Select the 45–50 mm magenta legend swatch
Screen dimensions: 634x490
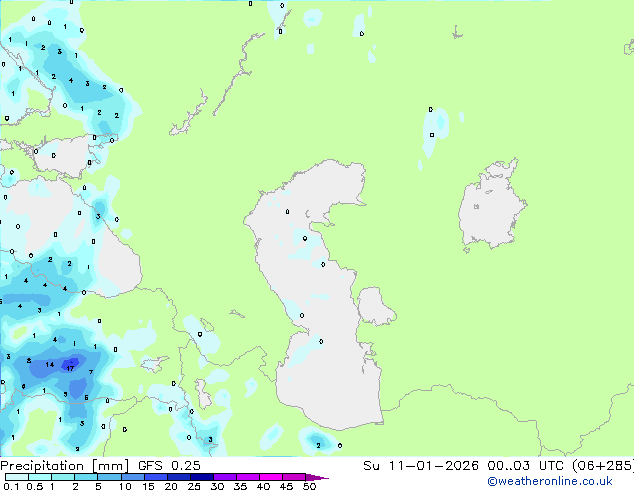point(294,477)
